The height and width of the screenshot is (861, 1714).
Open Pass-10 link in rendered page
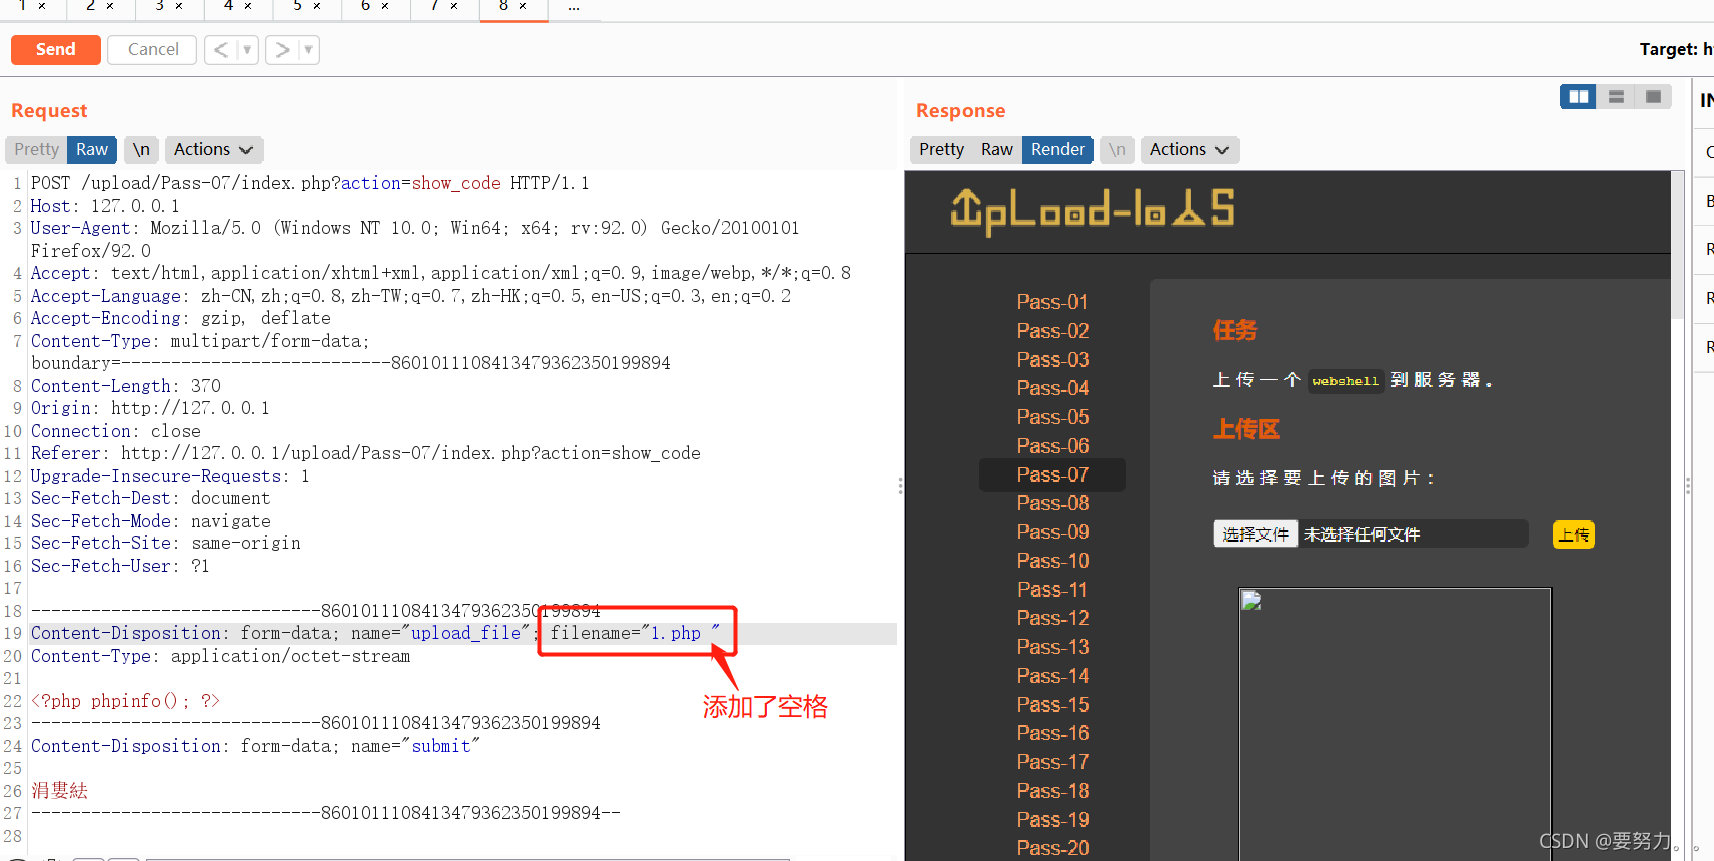pyautogui.click(x=1052, y=561)
